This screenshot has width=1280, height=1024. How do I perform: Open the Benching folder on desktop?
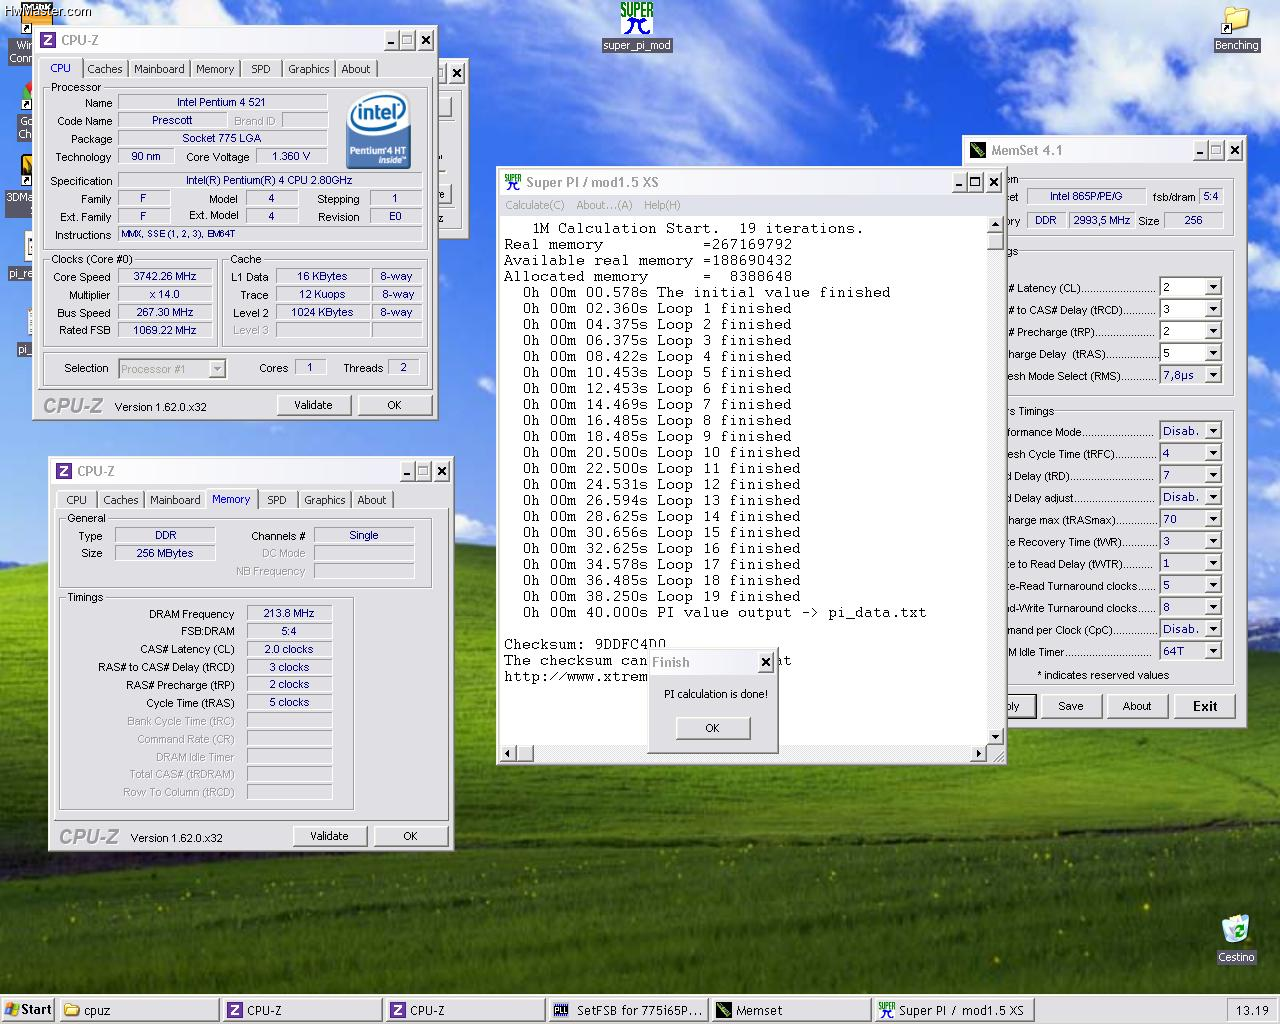point(1236,29)
